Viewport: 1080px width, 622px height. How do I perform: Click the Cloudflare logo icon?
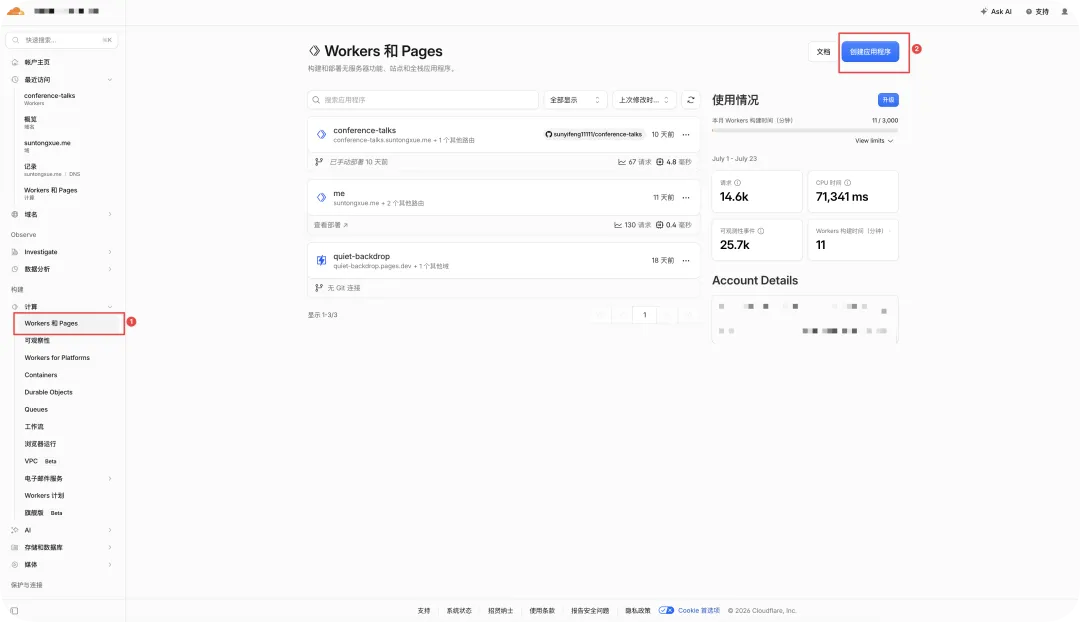(15, 11)
